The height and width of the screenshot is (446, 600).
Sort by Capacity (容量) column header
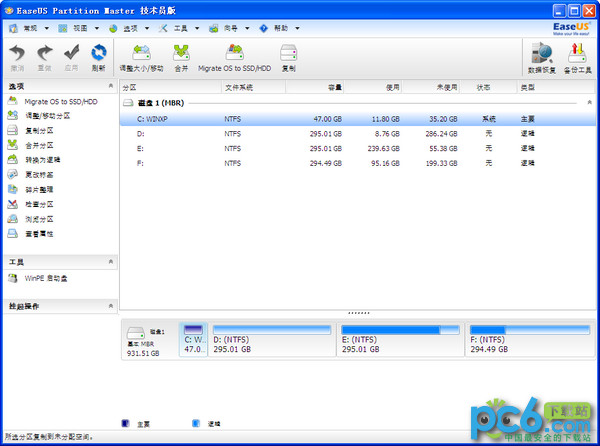click(x=315, y=87)
